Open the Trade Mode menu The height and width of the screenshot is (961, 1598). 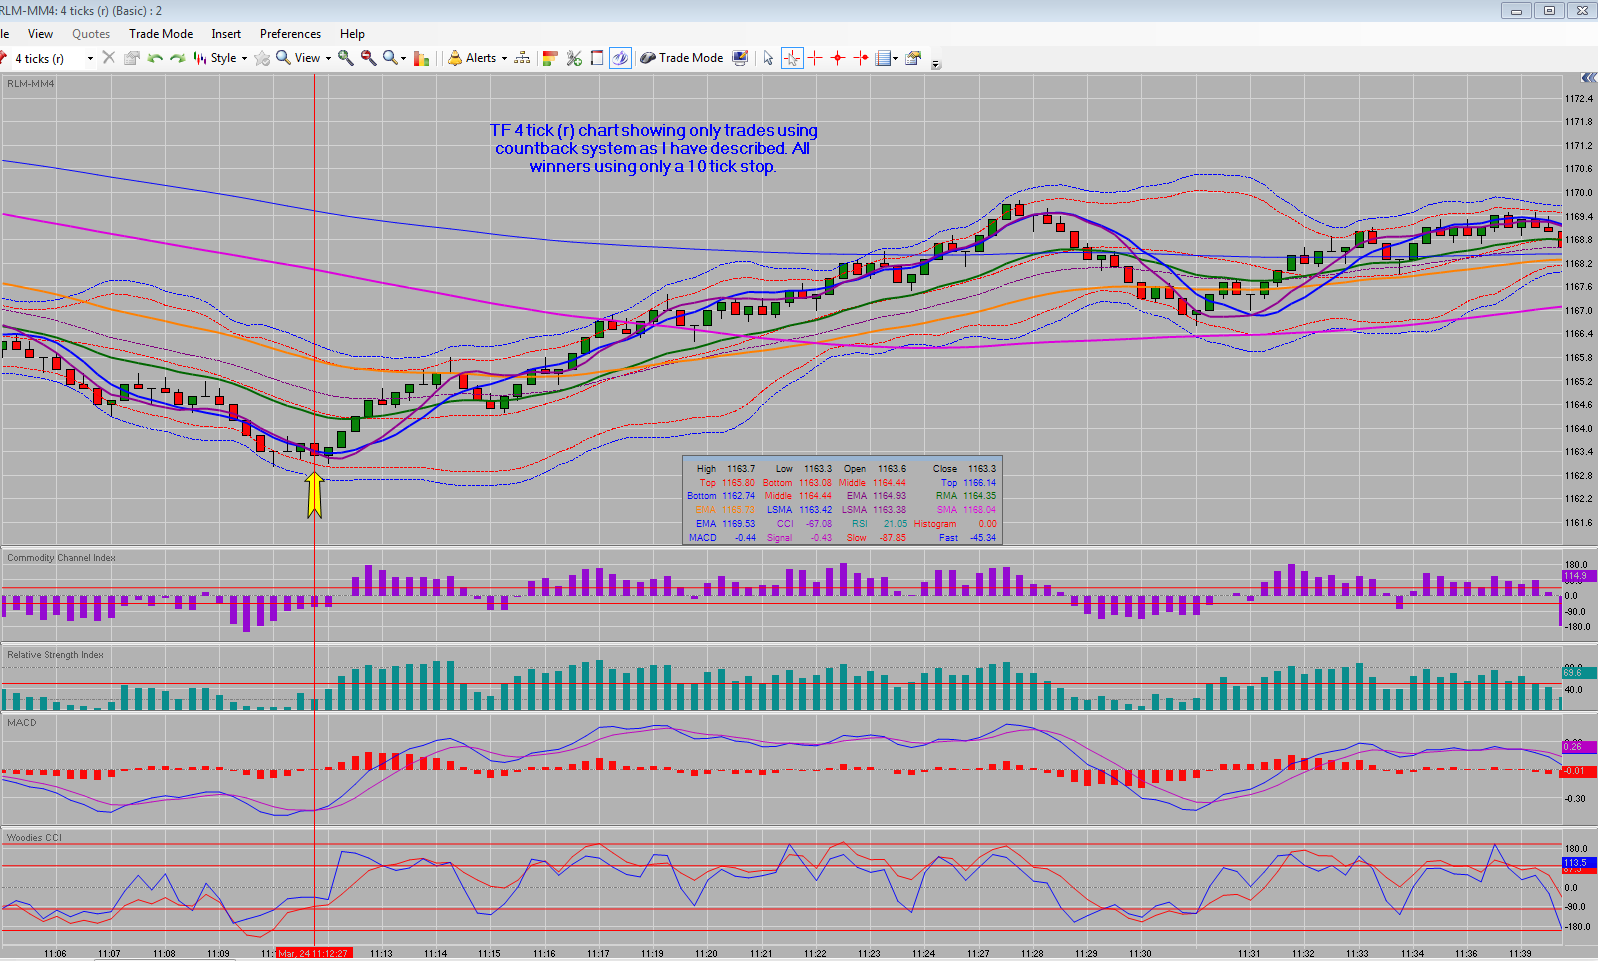[x=161, y=34]
